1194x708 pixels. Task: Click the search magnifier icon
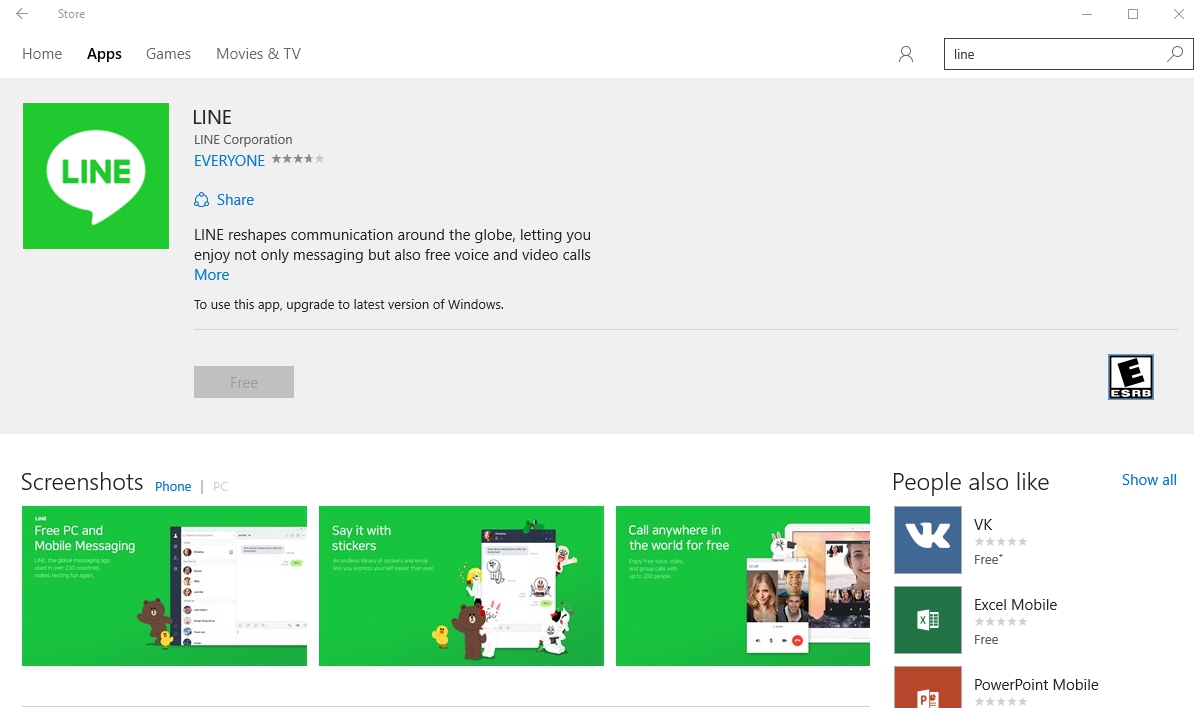[1175, 54]
